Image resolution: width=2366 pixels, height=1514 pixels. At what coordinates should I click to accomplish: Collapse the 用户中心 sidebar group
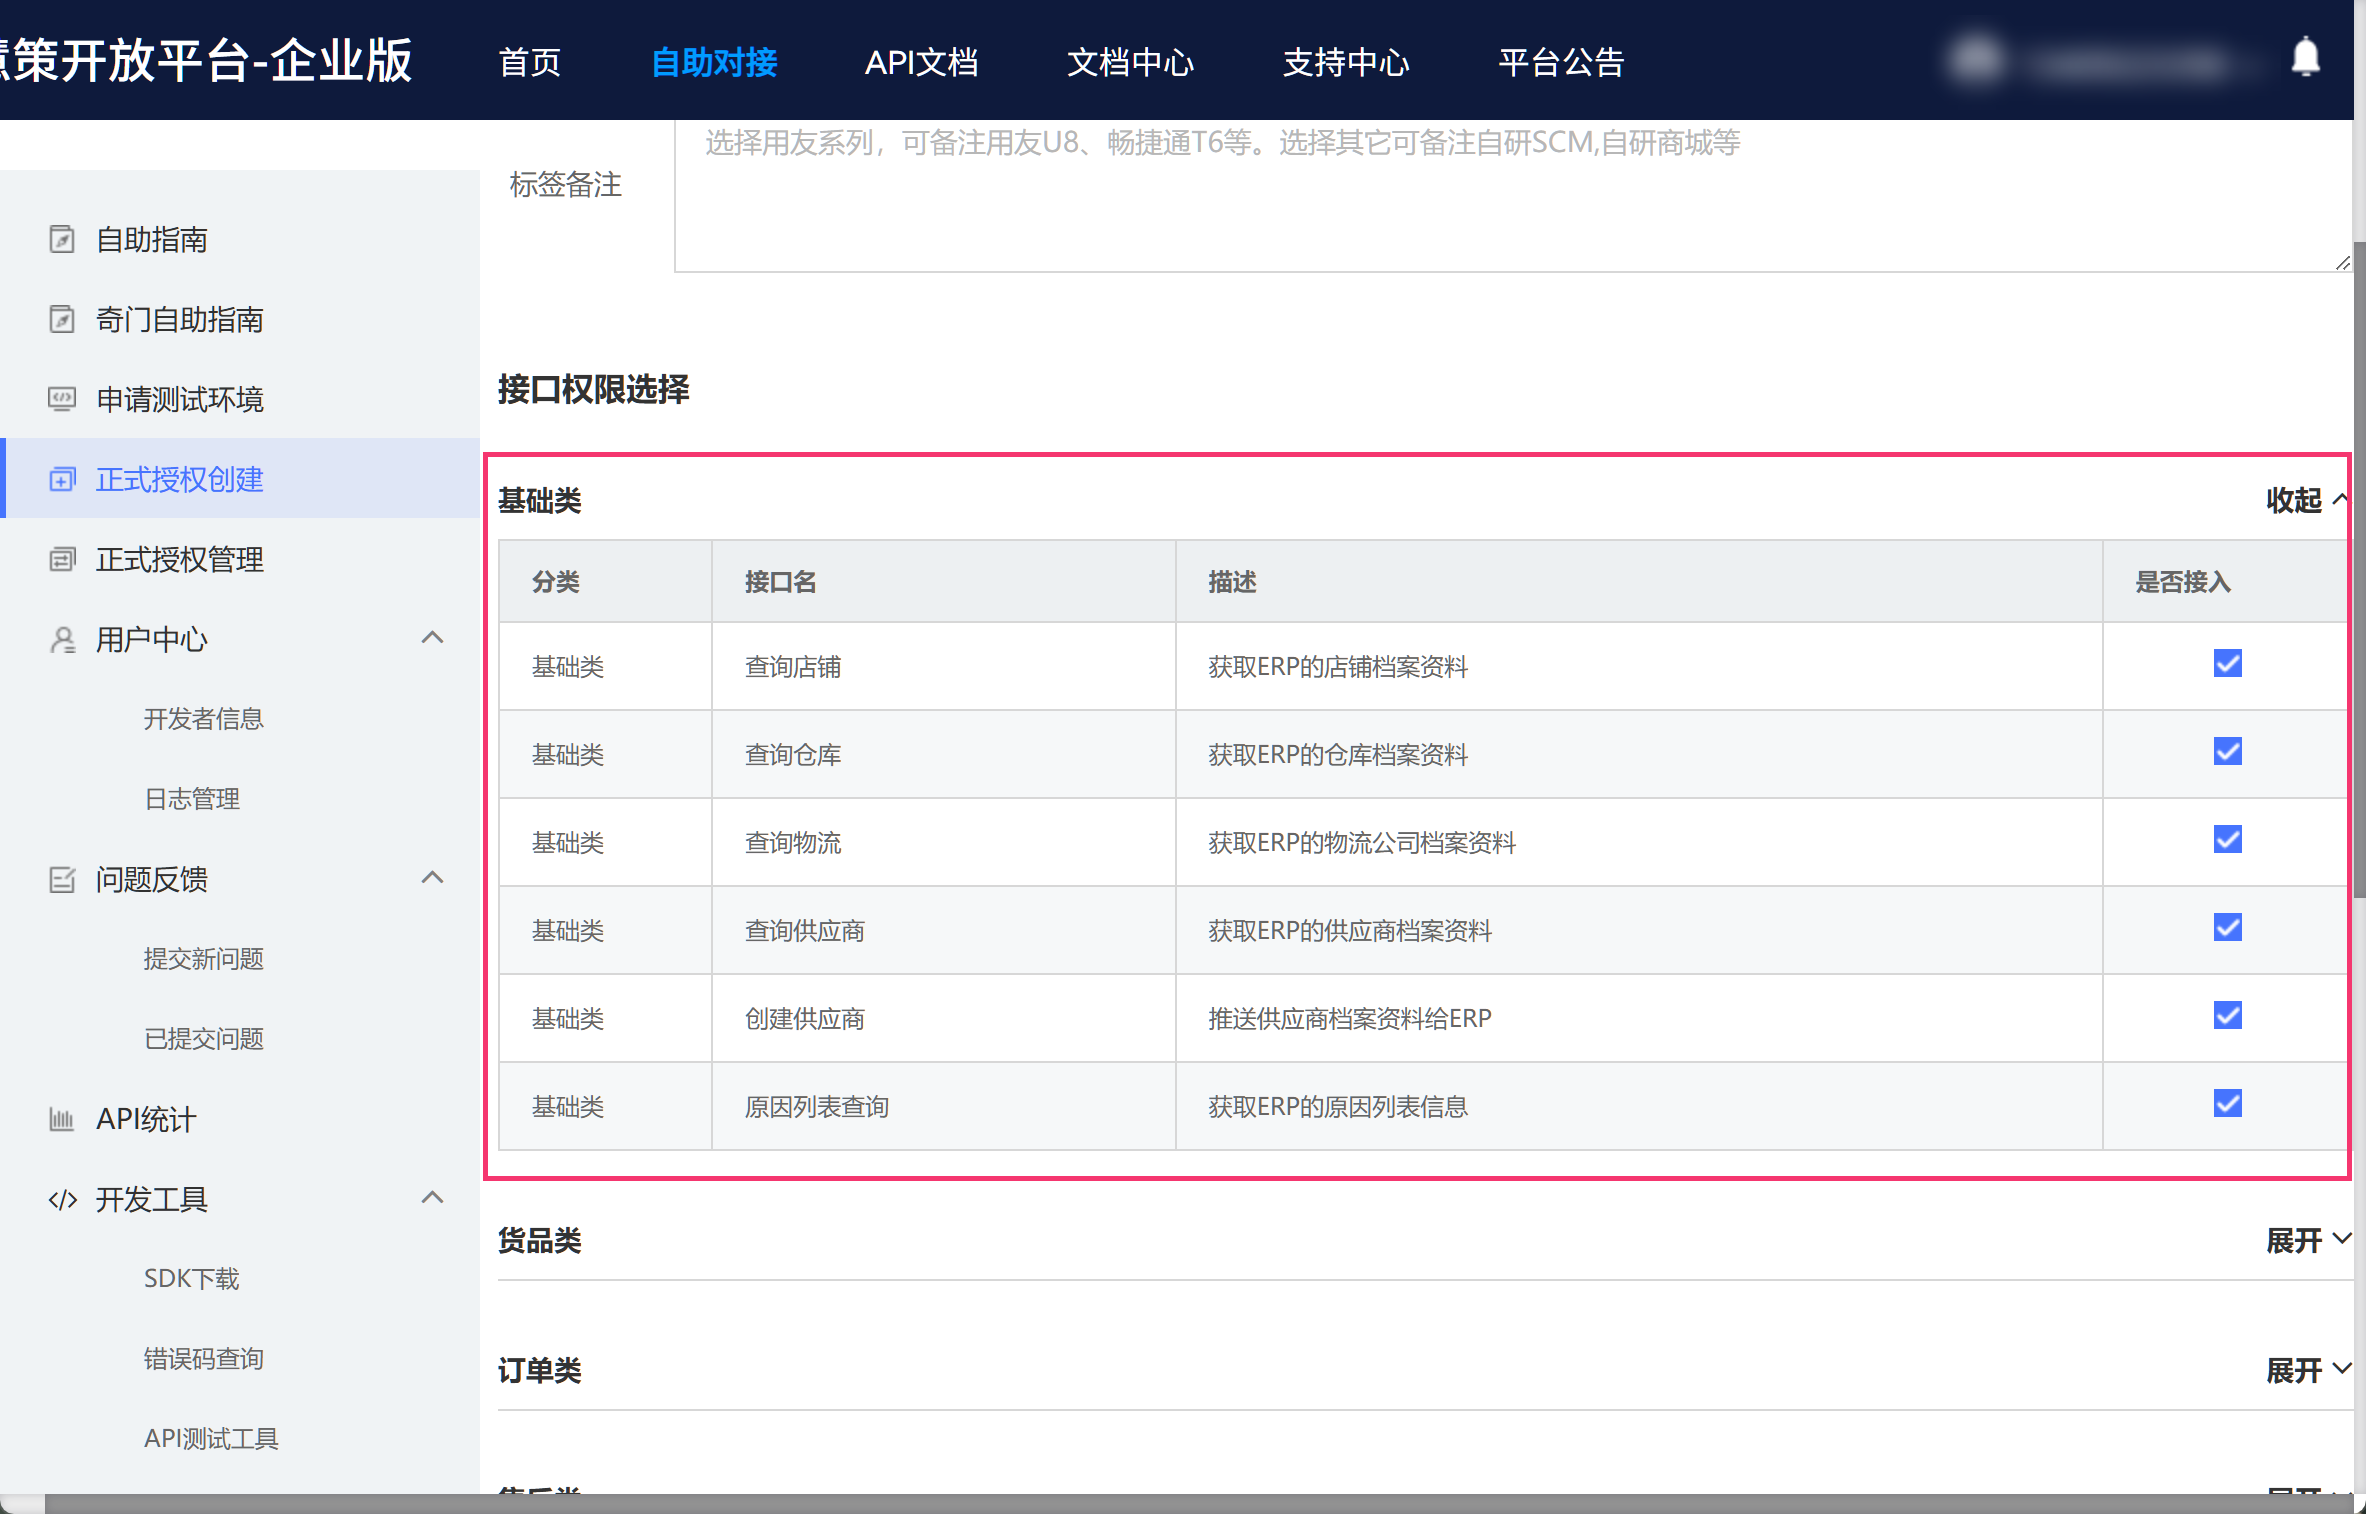point(432,638)
